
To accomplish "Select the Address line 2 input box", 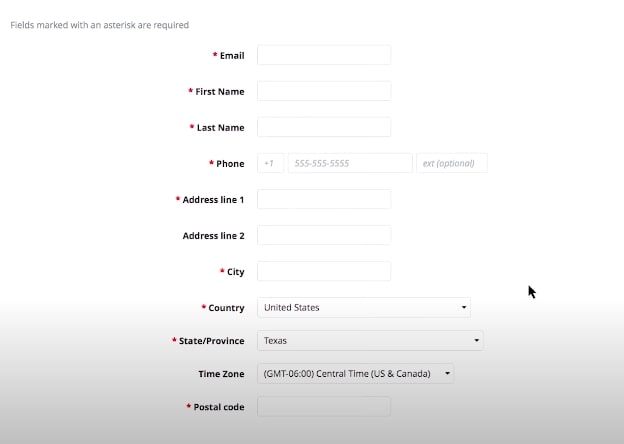I will (323, 235).
